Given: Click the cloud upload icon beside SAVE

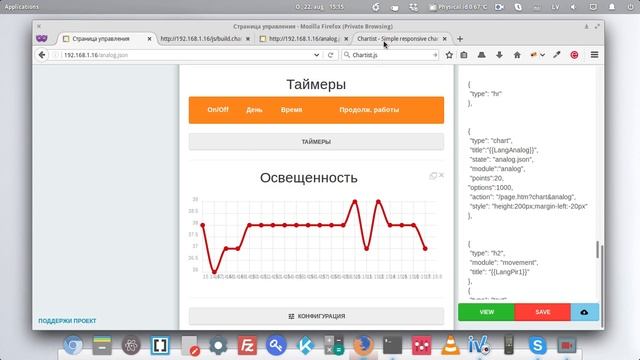Looking at the screenshot, I should pos(584,312).
